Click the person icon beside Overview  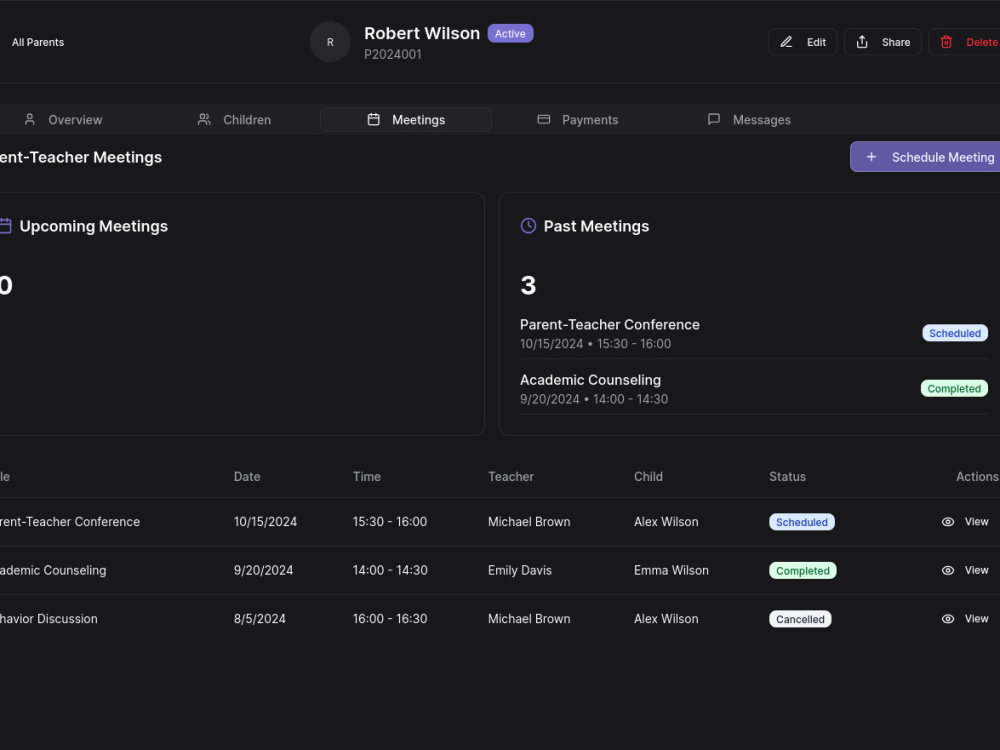[x=29, y=119]
